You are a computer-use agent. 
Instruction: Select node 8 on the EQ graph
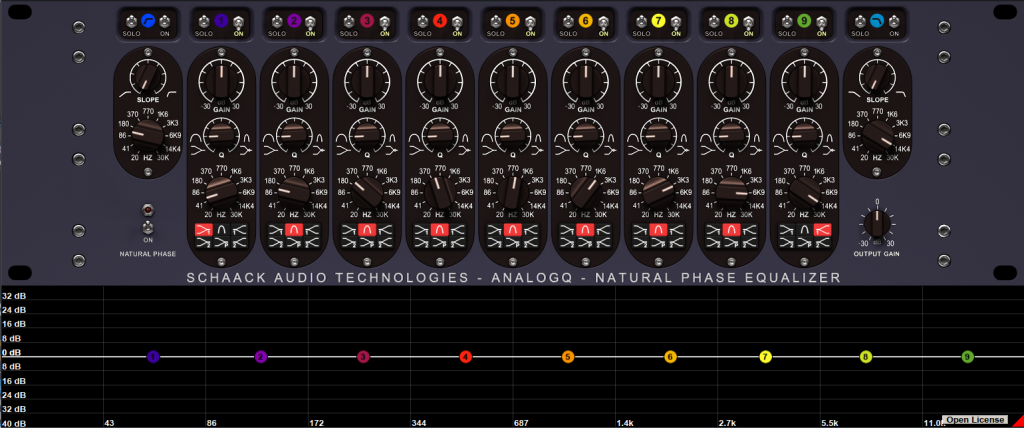[x=865, y=357]
